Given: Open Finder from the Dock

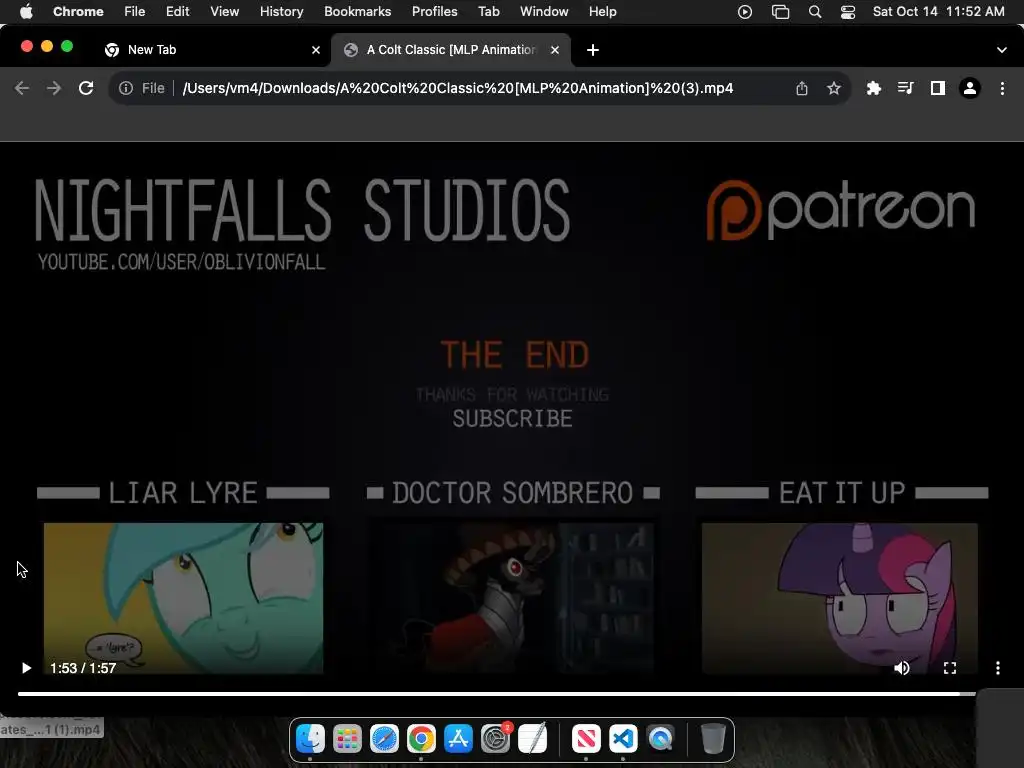Looking at the screenshot, I should [x=310, y=739].
